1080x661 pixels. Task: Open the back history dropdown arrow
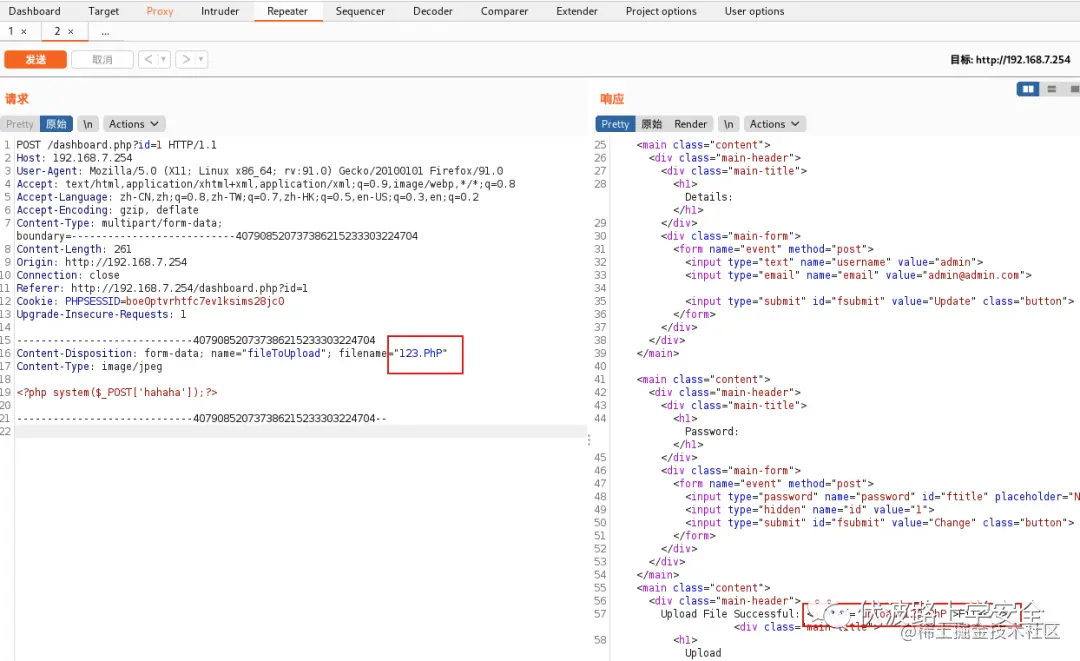(164, 60)
